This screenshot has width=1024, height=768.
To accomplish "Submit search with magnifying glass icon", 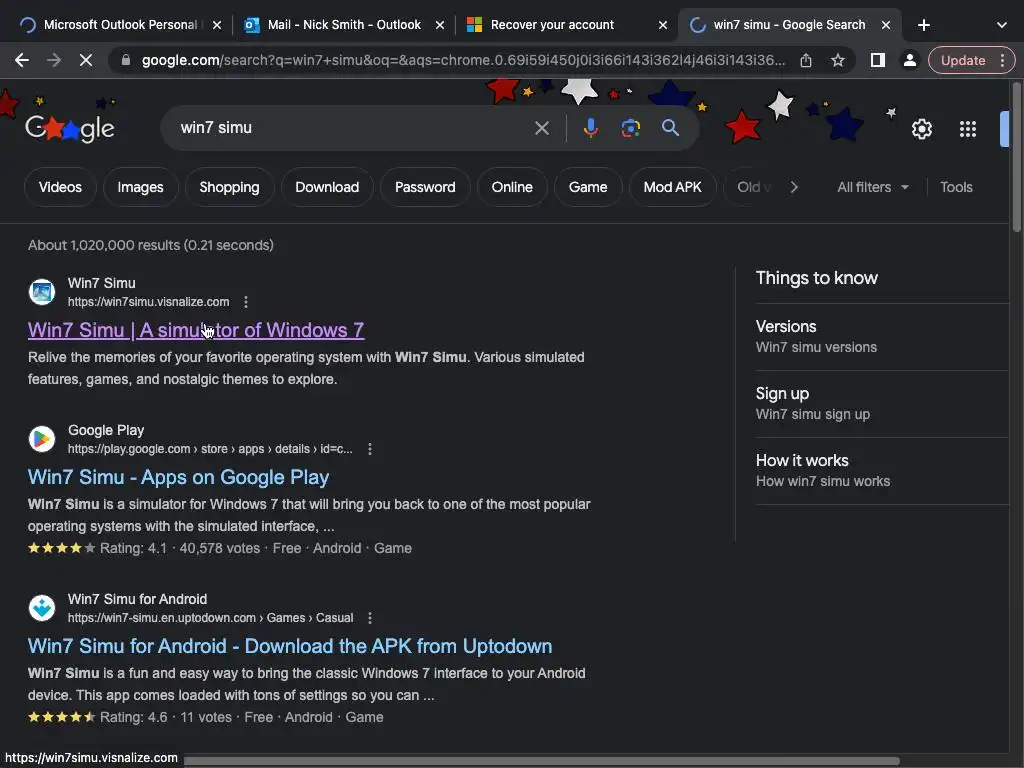I will pyautogui.click(x=671, y=128).
